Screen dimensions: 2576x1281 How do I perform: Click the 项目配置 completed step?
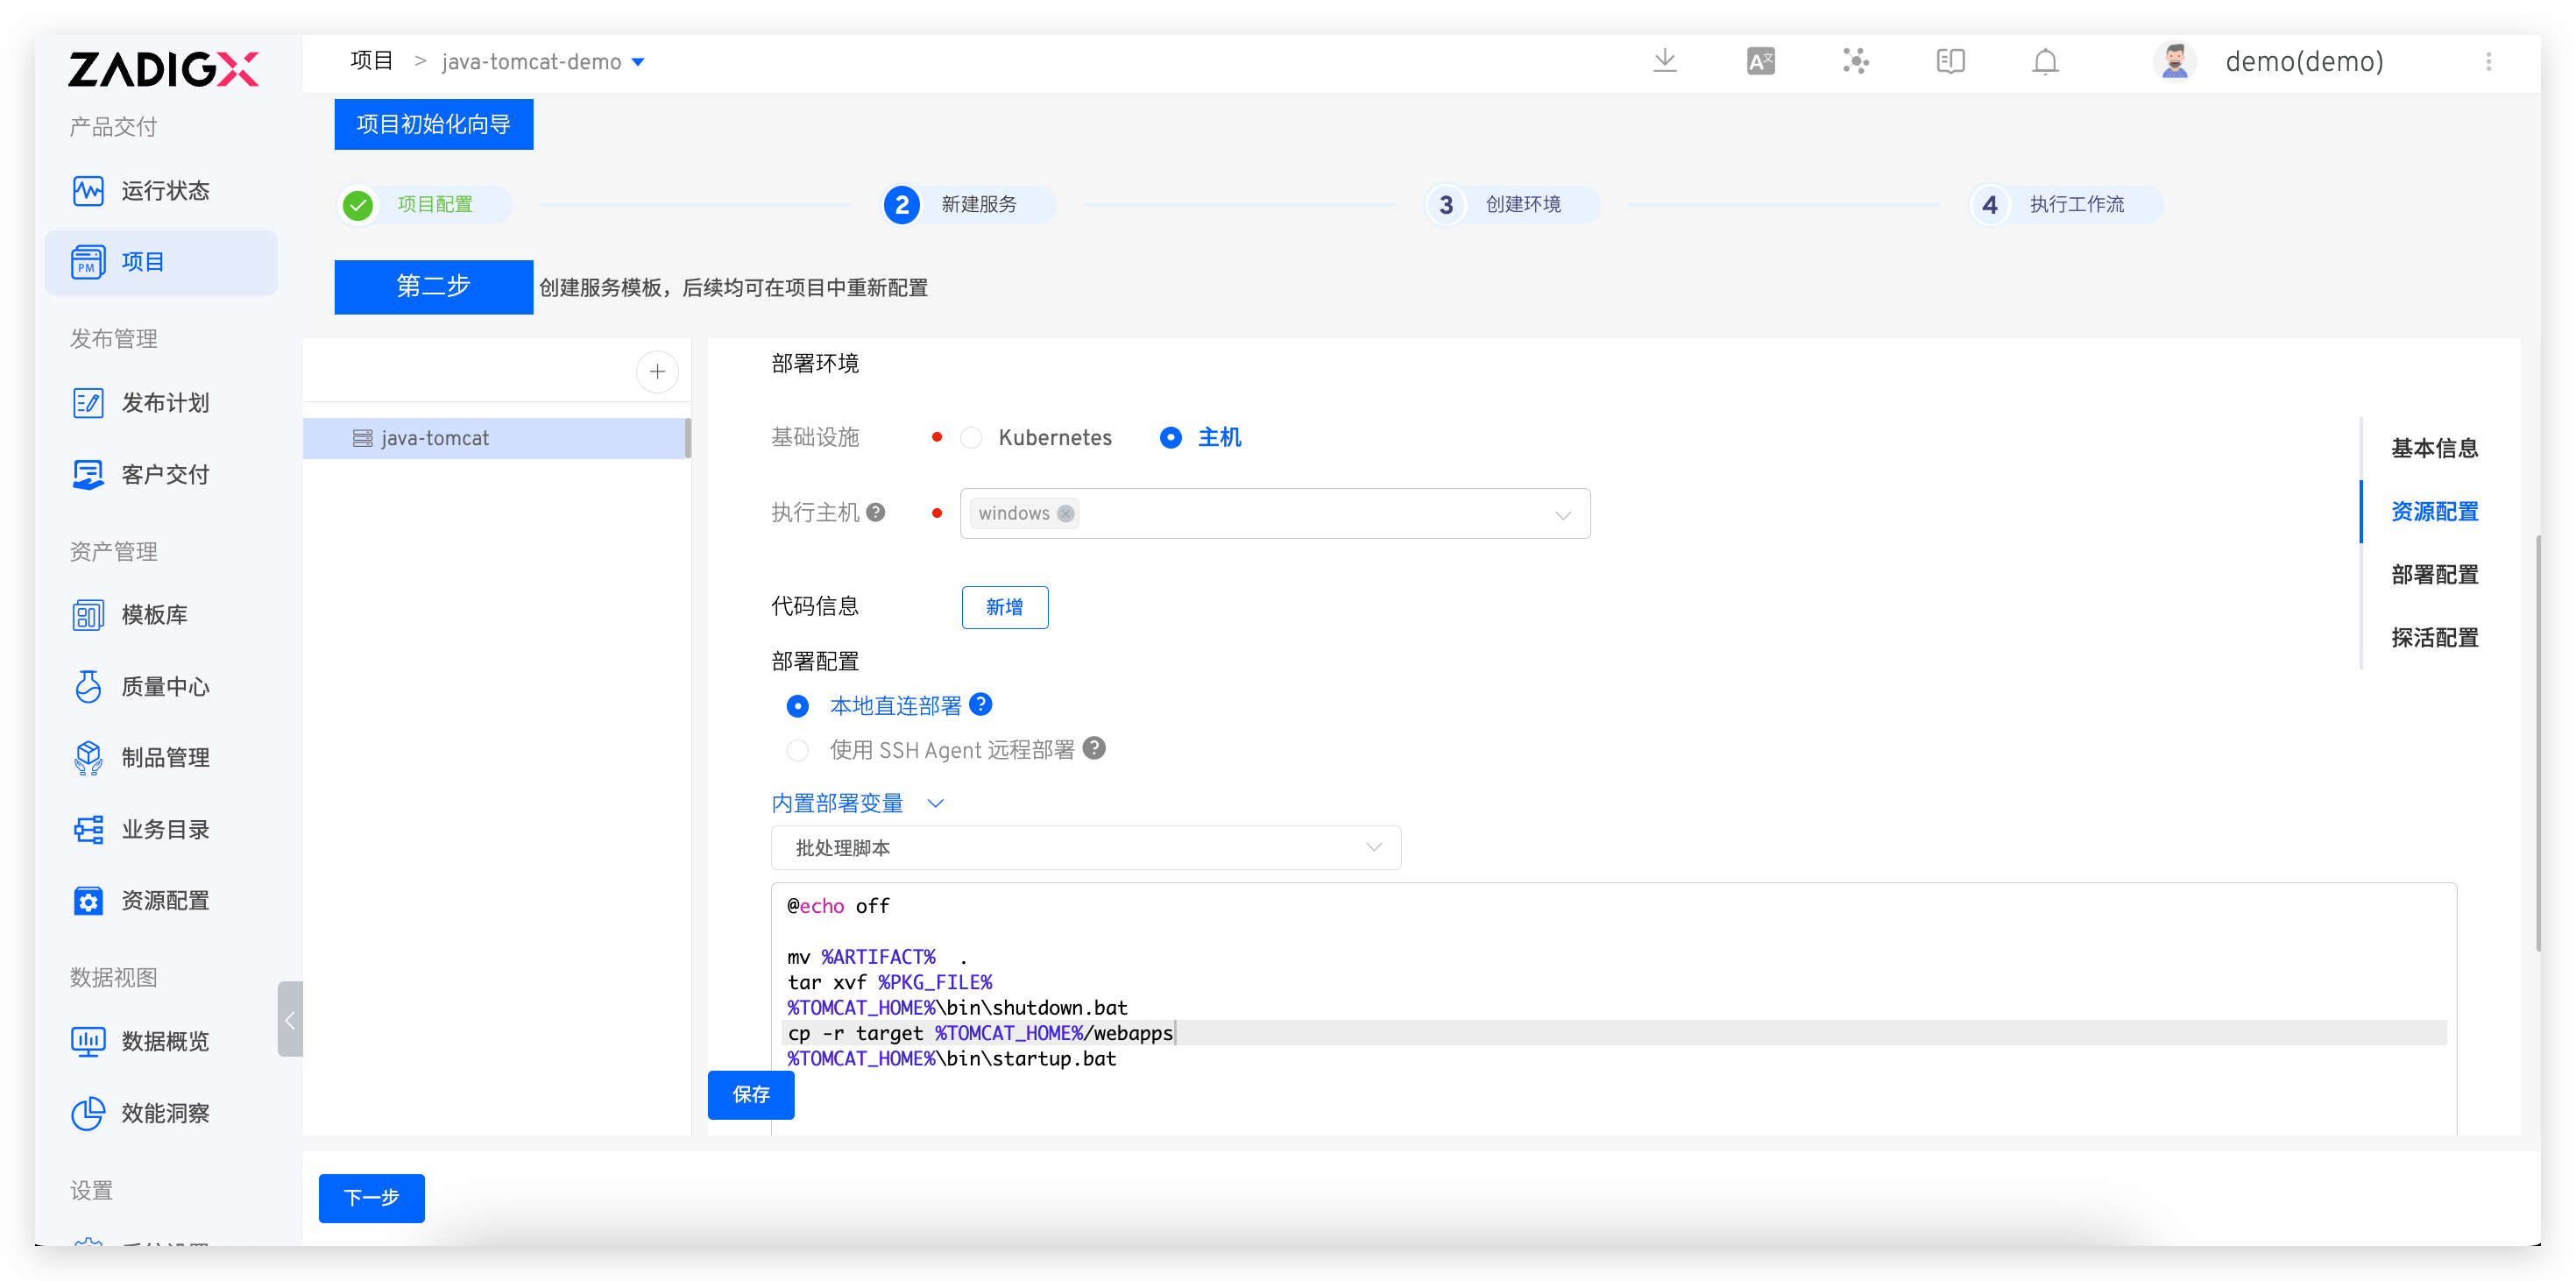pyautogui.click(x=424, y=205)
